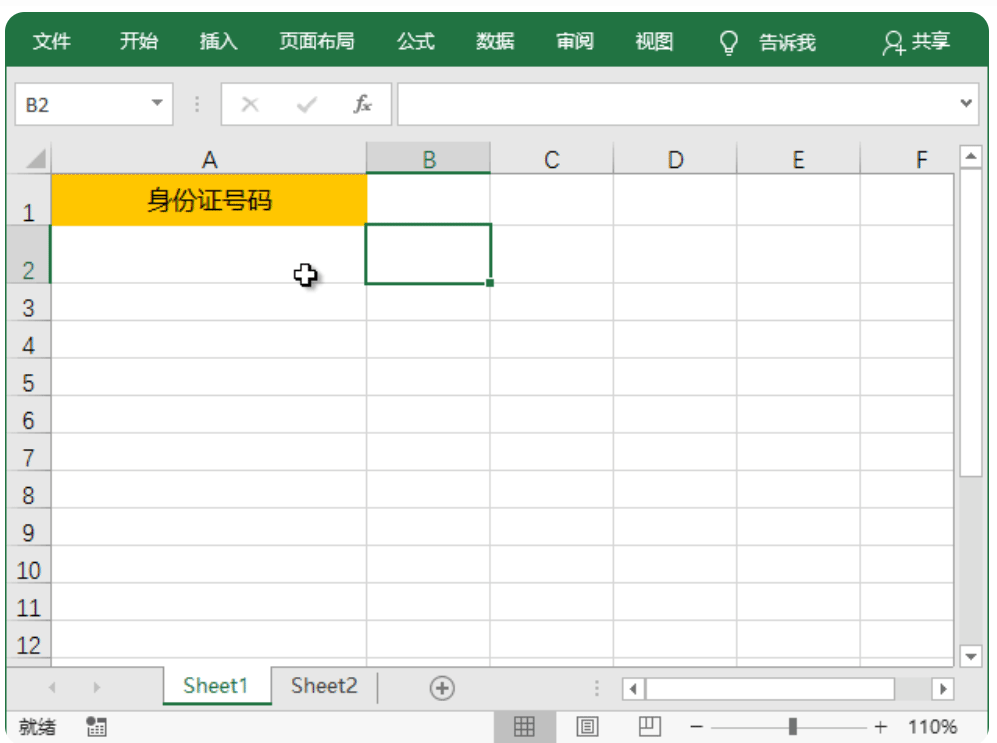Select row 5 header

pos(29,377)
